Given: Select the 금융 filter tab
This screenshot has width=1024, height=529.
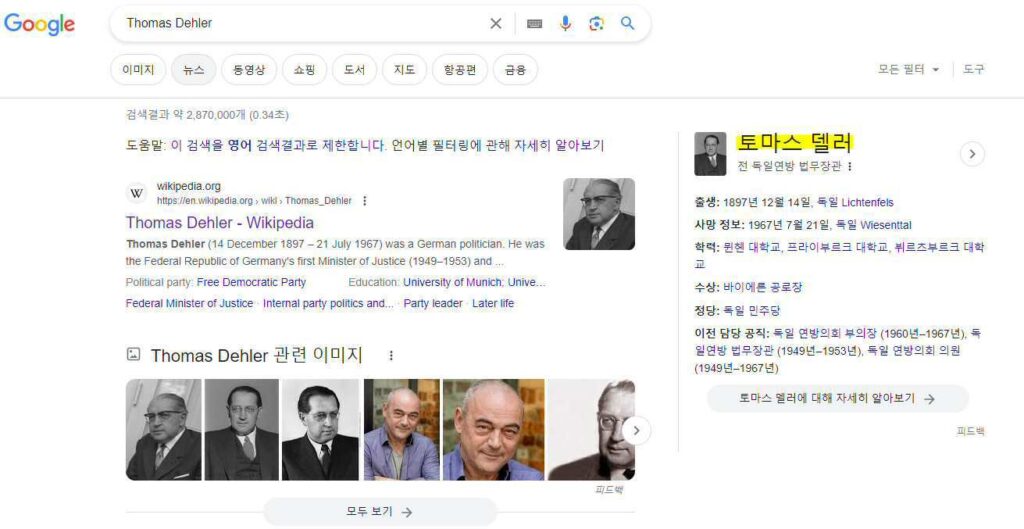Looking at the screenshot, I should tap(515, 70).
